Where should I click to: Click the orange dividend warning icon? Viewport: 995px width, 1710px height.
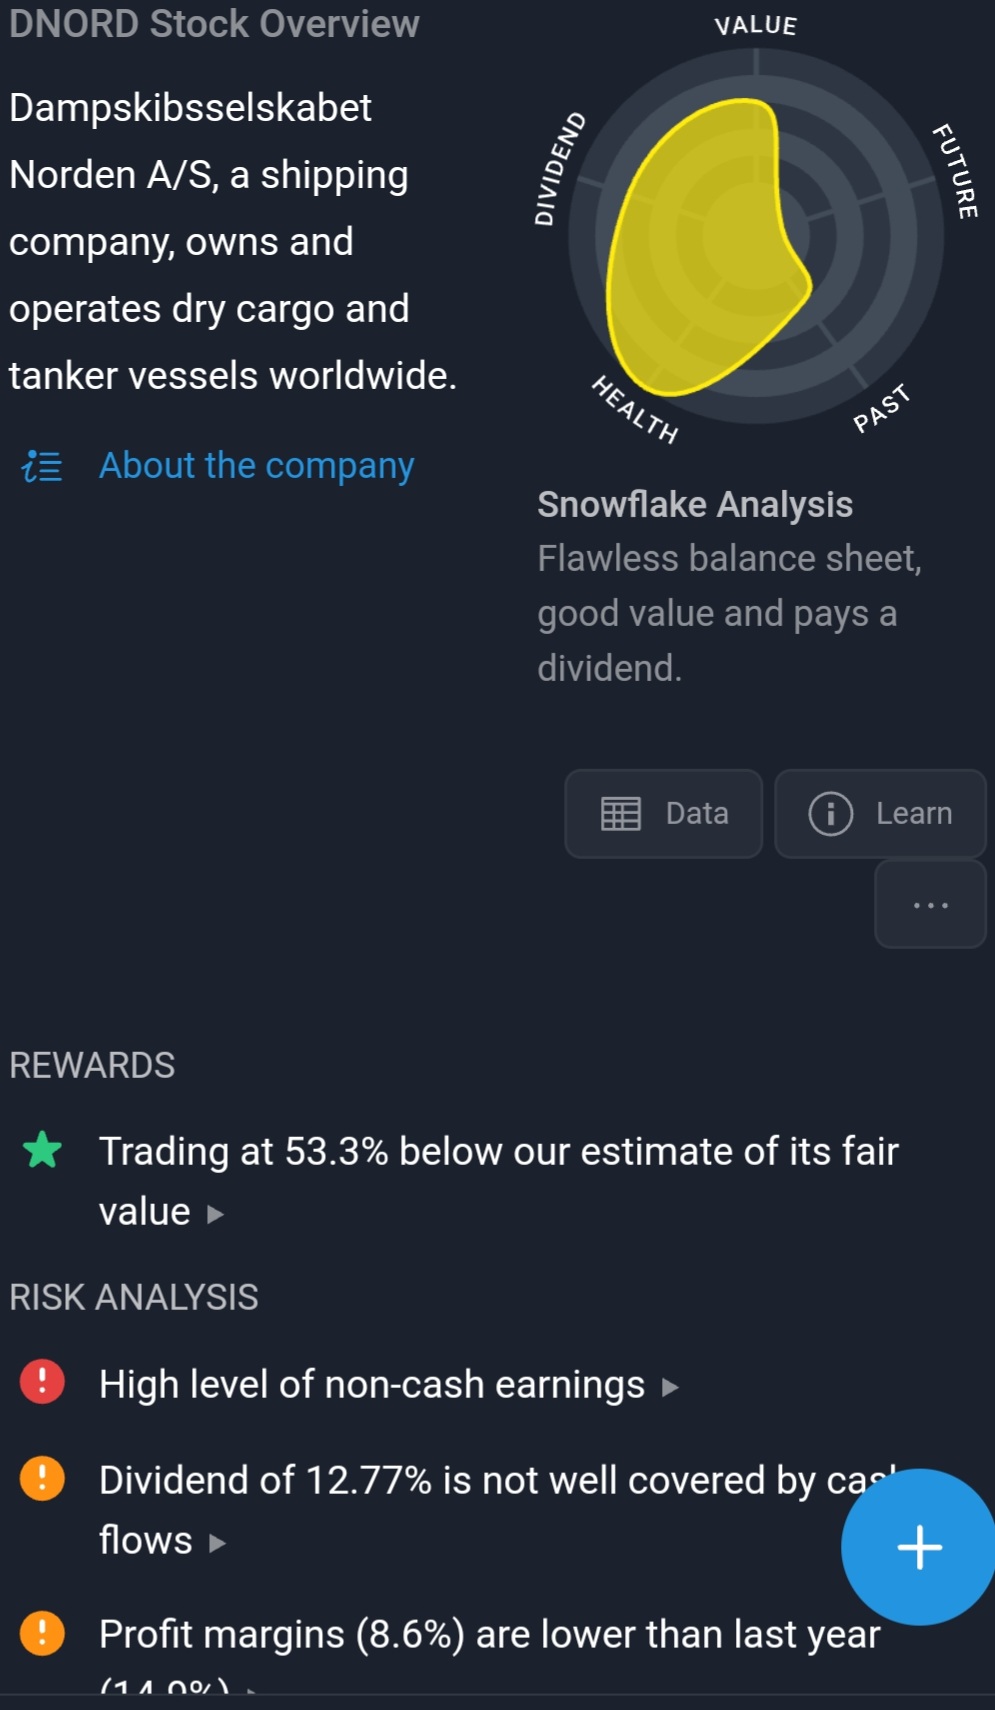coord(42,1481)
